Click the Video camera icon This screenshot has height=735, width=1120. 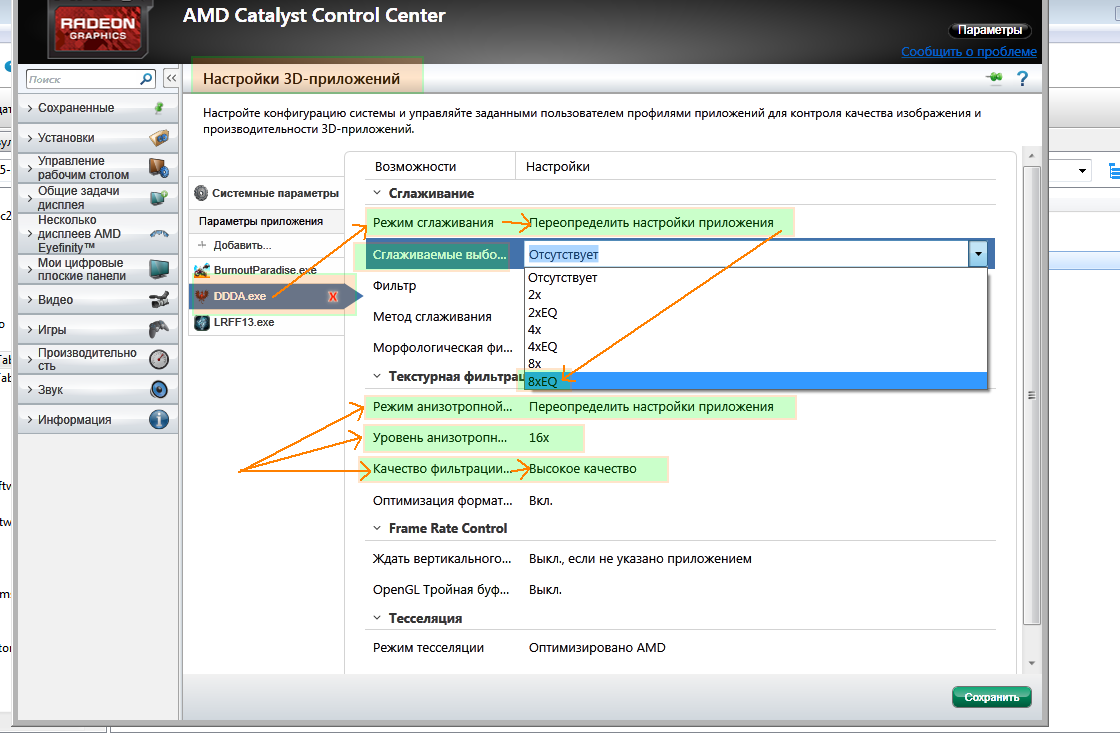(158, 300)
